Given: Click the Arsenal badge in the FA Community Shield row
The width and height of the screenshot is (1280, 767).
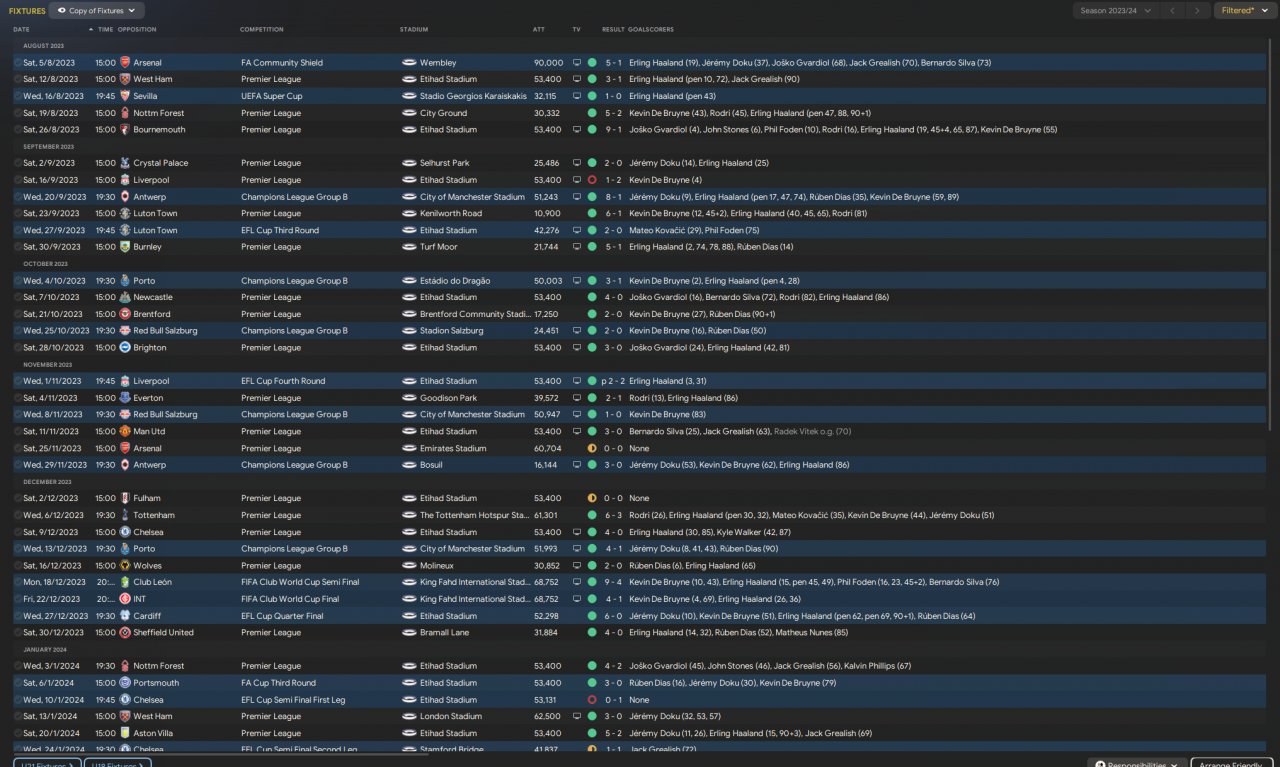Looking at the screenshot, I should (125, 63).
